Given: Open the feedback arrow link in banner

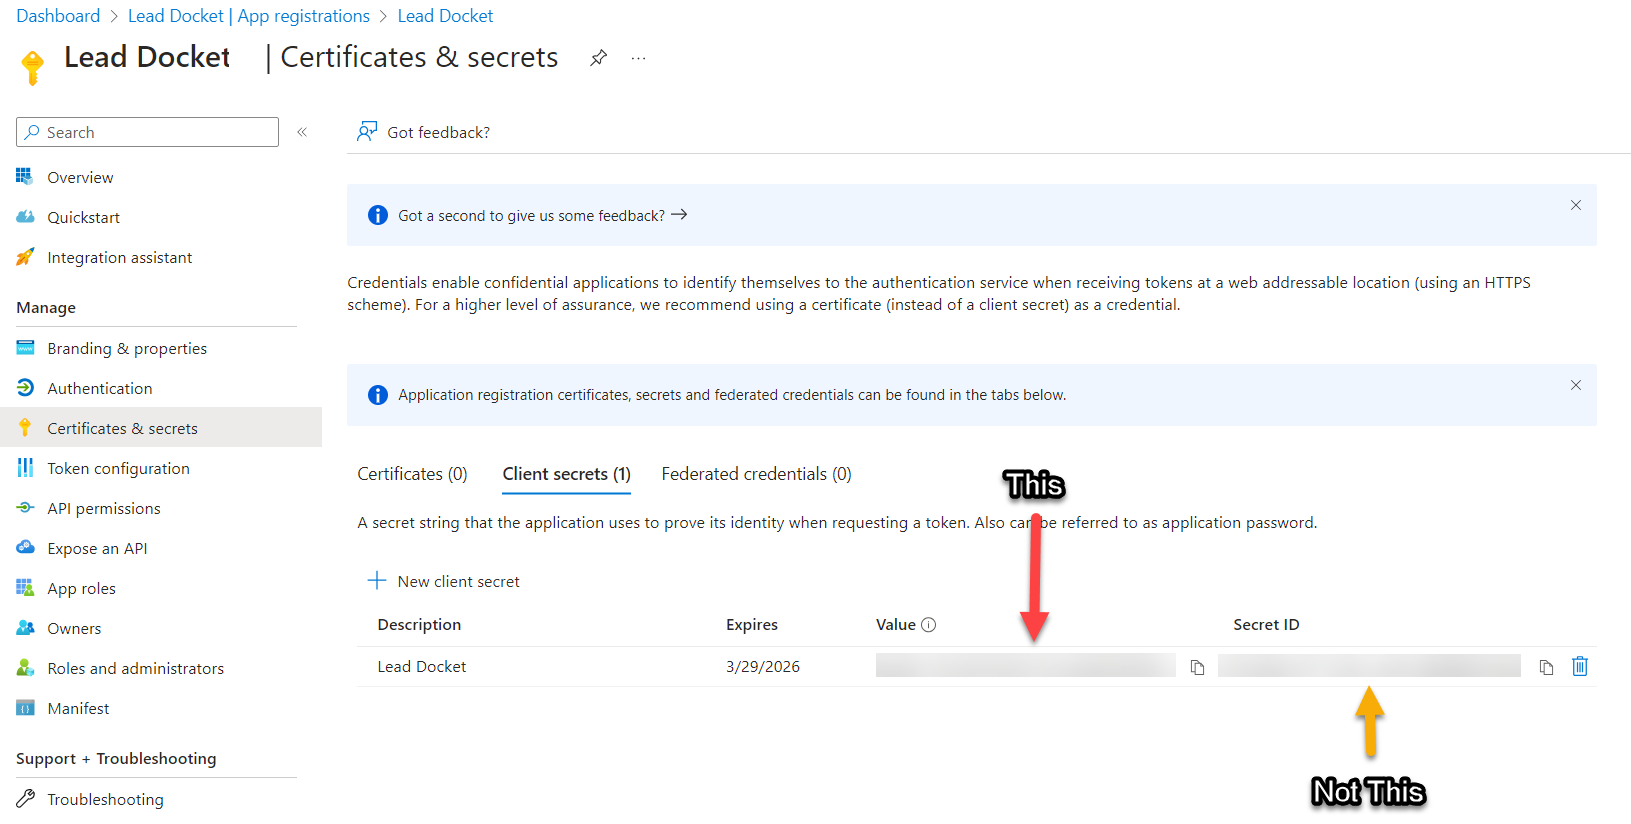Looking at the screenshot, I should click(x=679, y=215).
